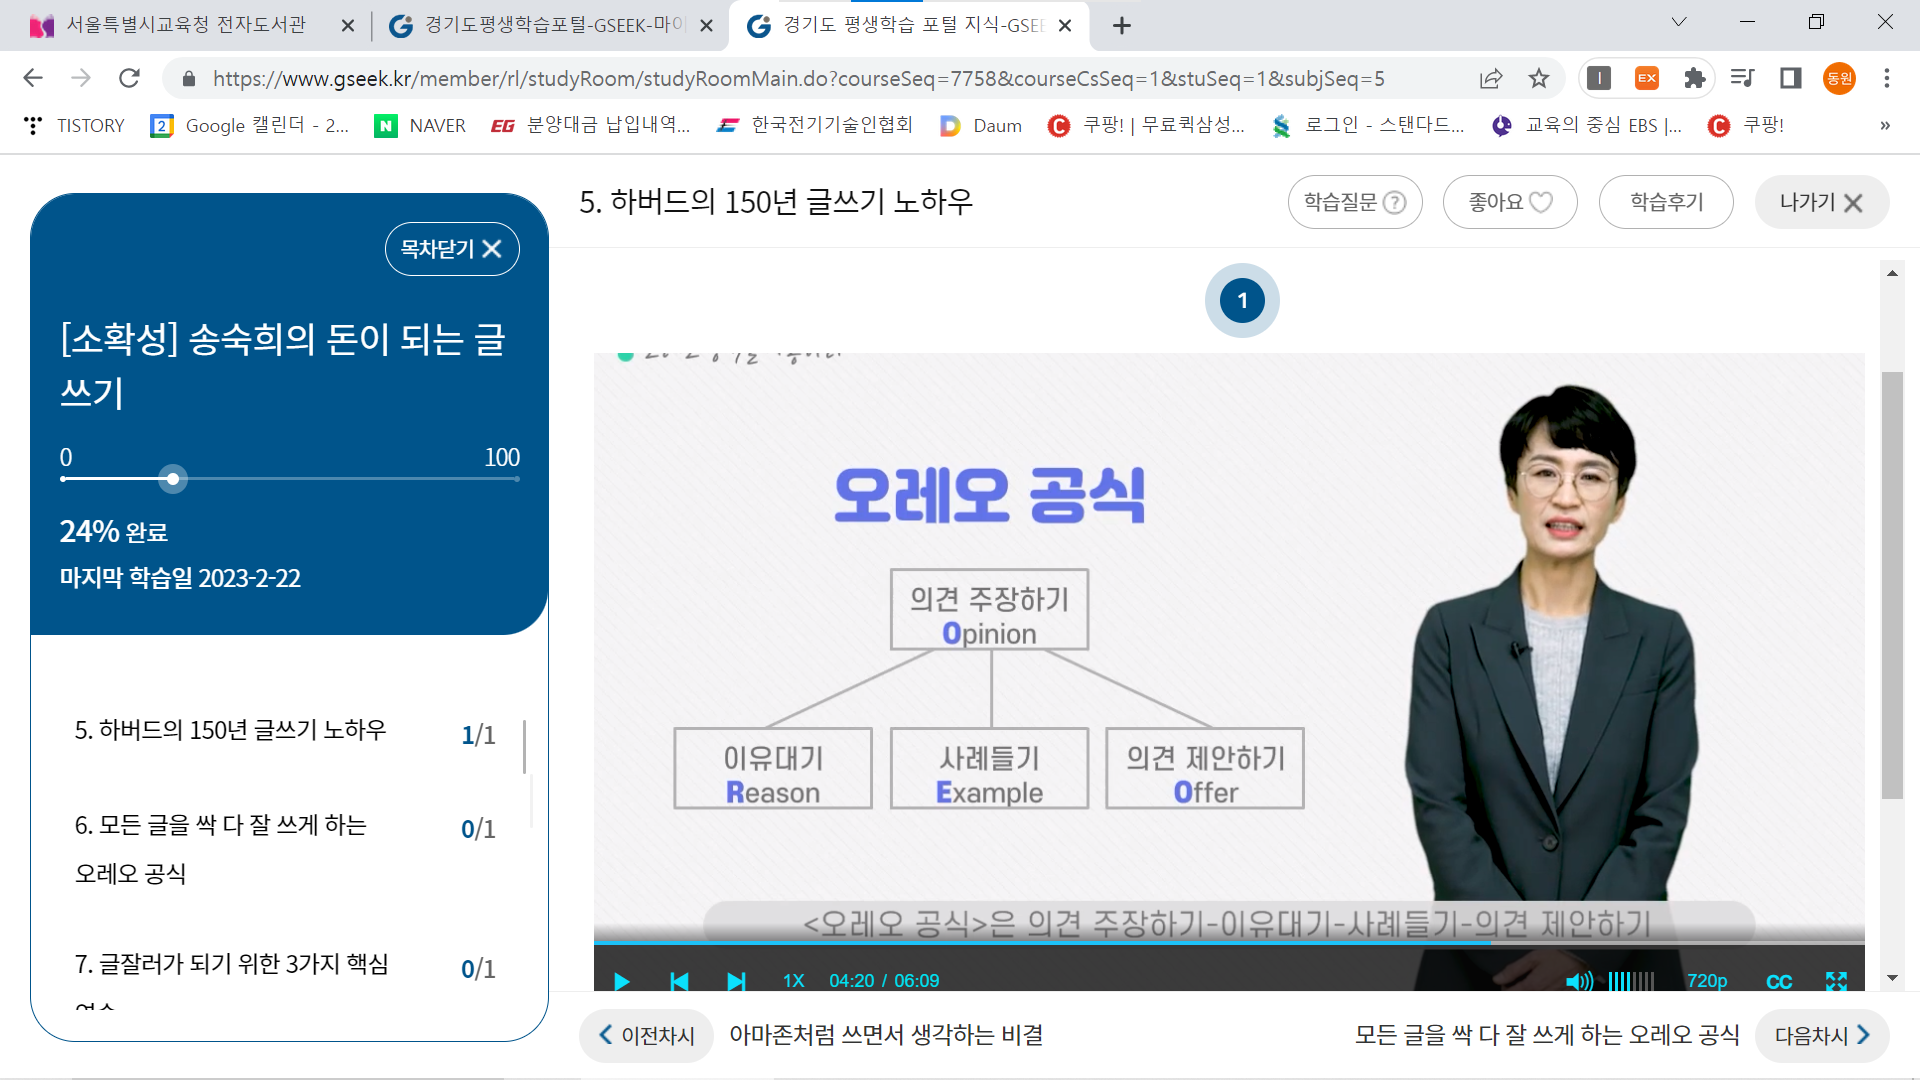Switch to 서울특별시교육청 전자도서관 tab
The height and width of the screenshot is (1080, 1920).
pos(186,25)
